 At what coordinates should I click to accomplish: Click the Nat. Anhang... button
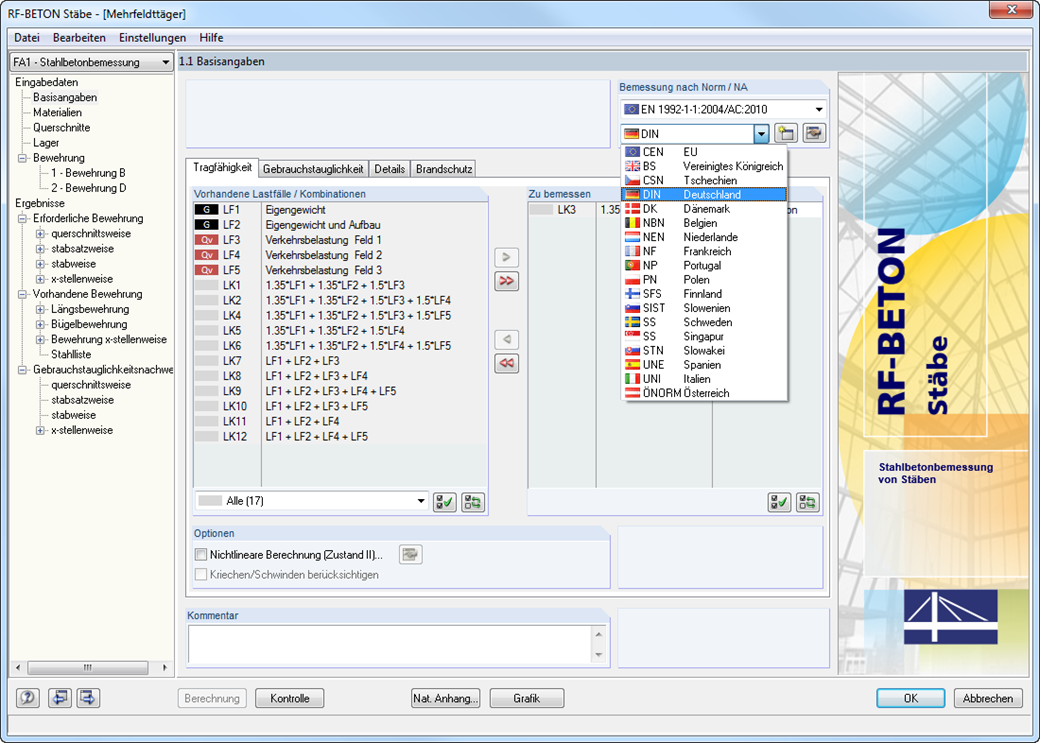point(446,699)
